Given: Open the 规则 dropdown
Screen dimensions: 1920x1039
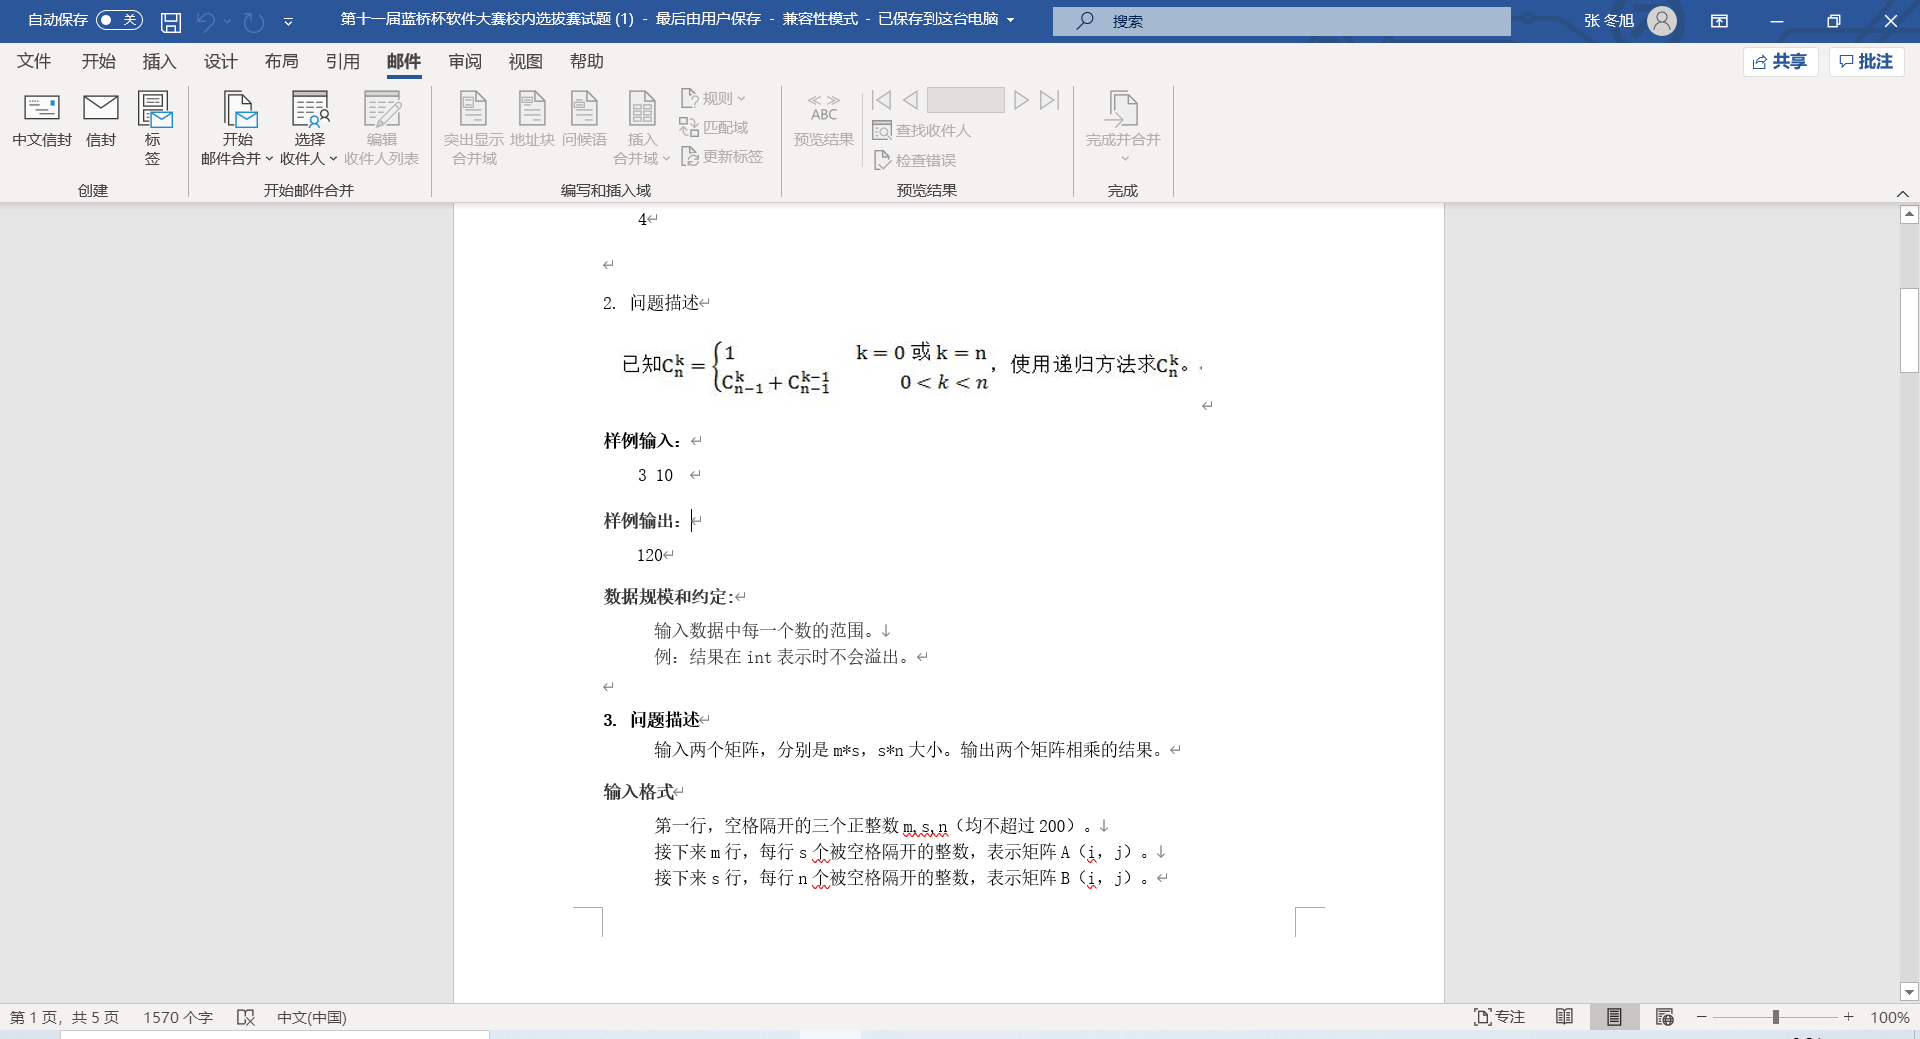Looking at the screenshot, I should coord(713,98).
